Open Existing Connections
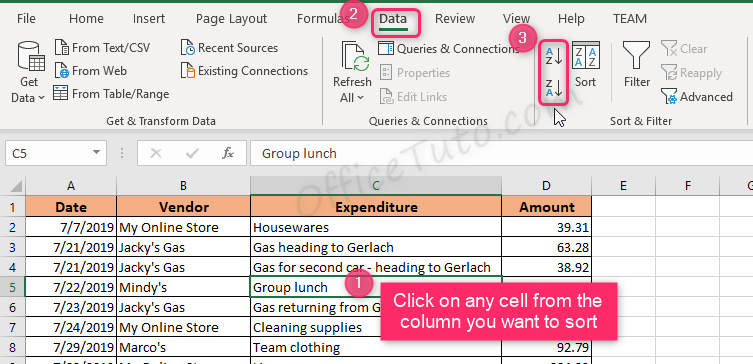This screenshot has width=753, height=364. coord(244,71)
